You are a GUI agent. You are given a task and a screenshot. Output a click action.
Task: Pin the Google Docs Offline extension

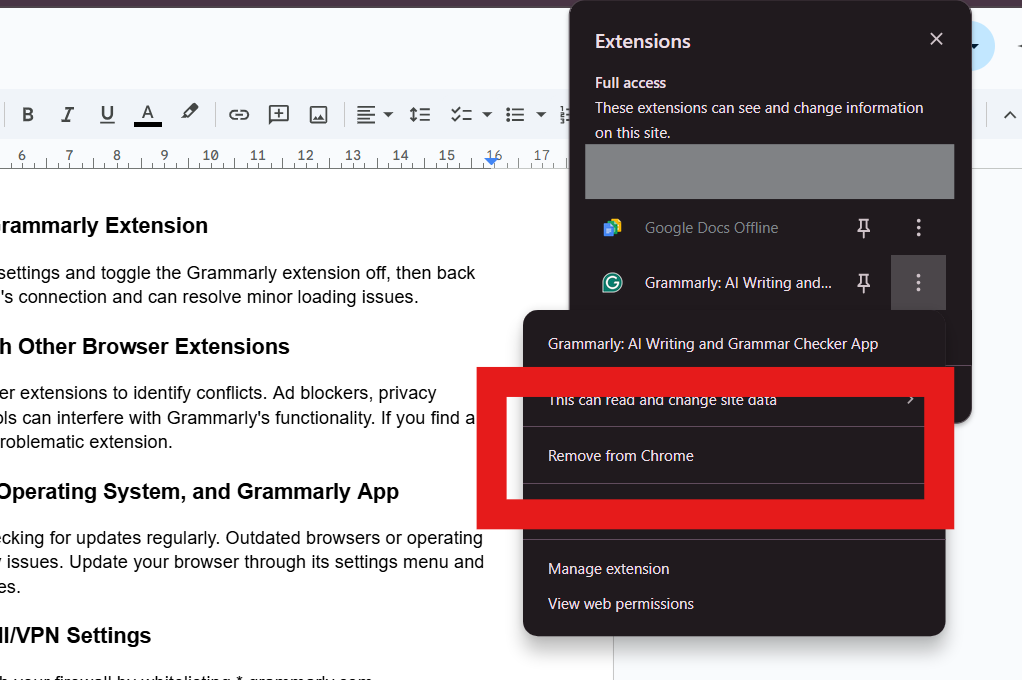[x=864, y=228]
